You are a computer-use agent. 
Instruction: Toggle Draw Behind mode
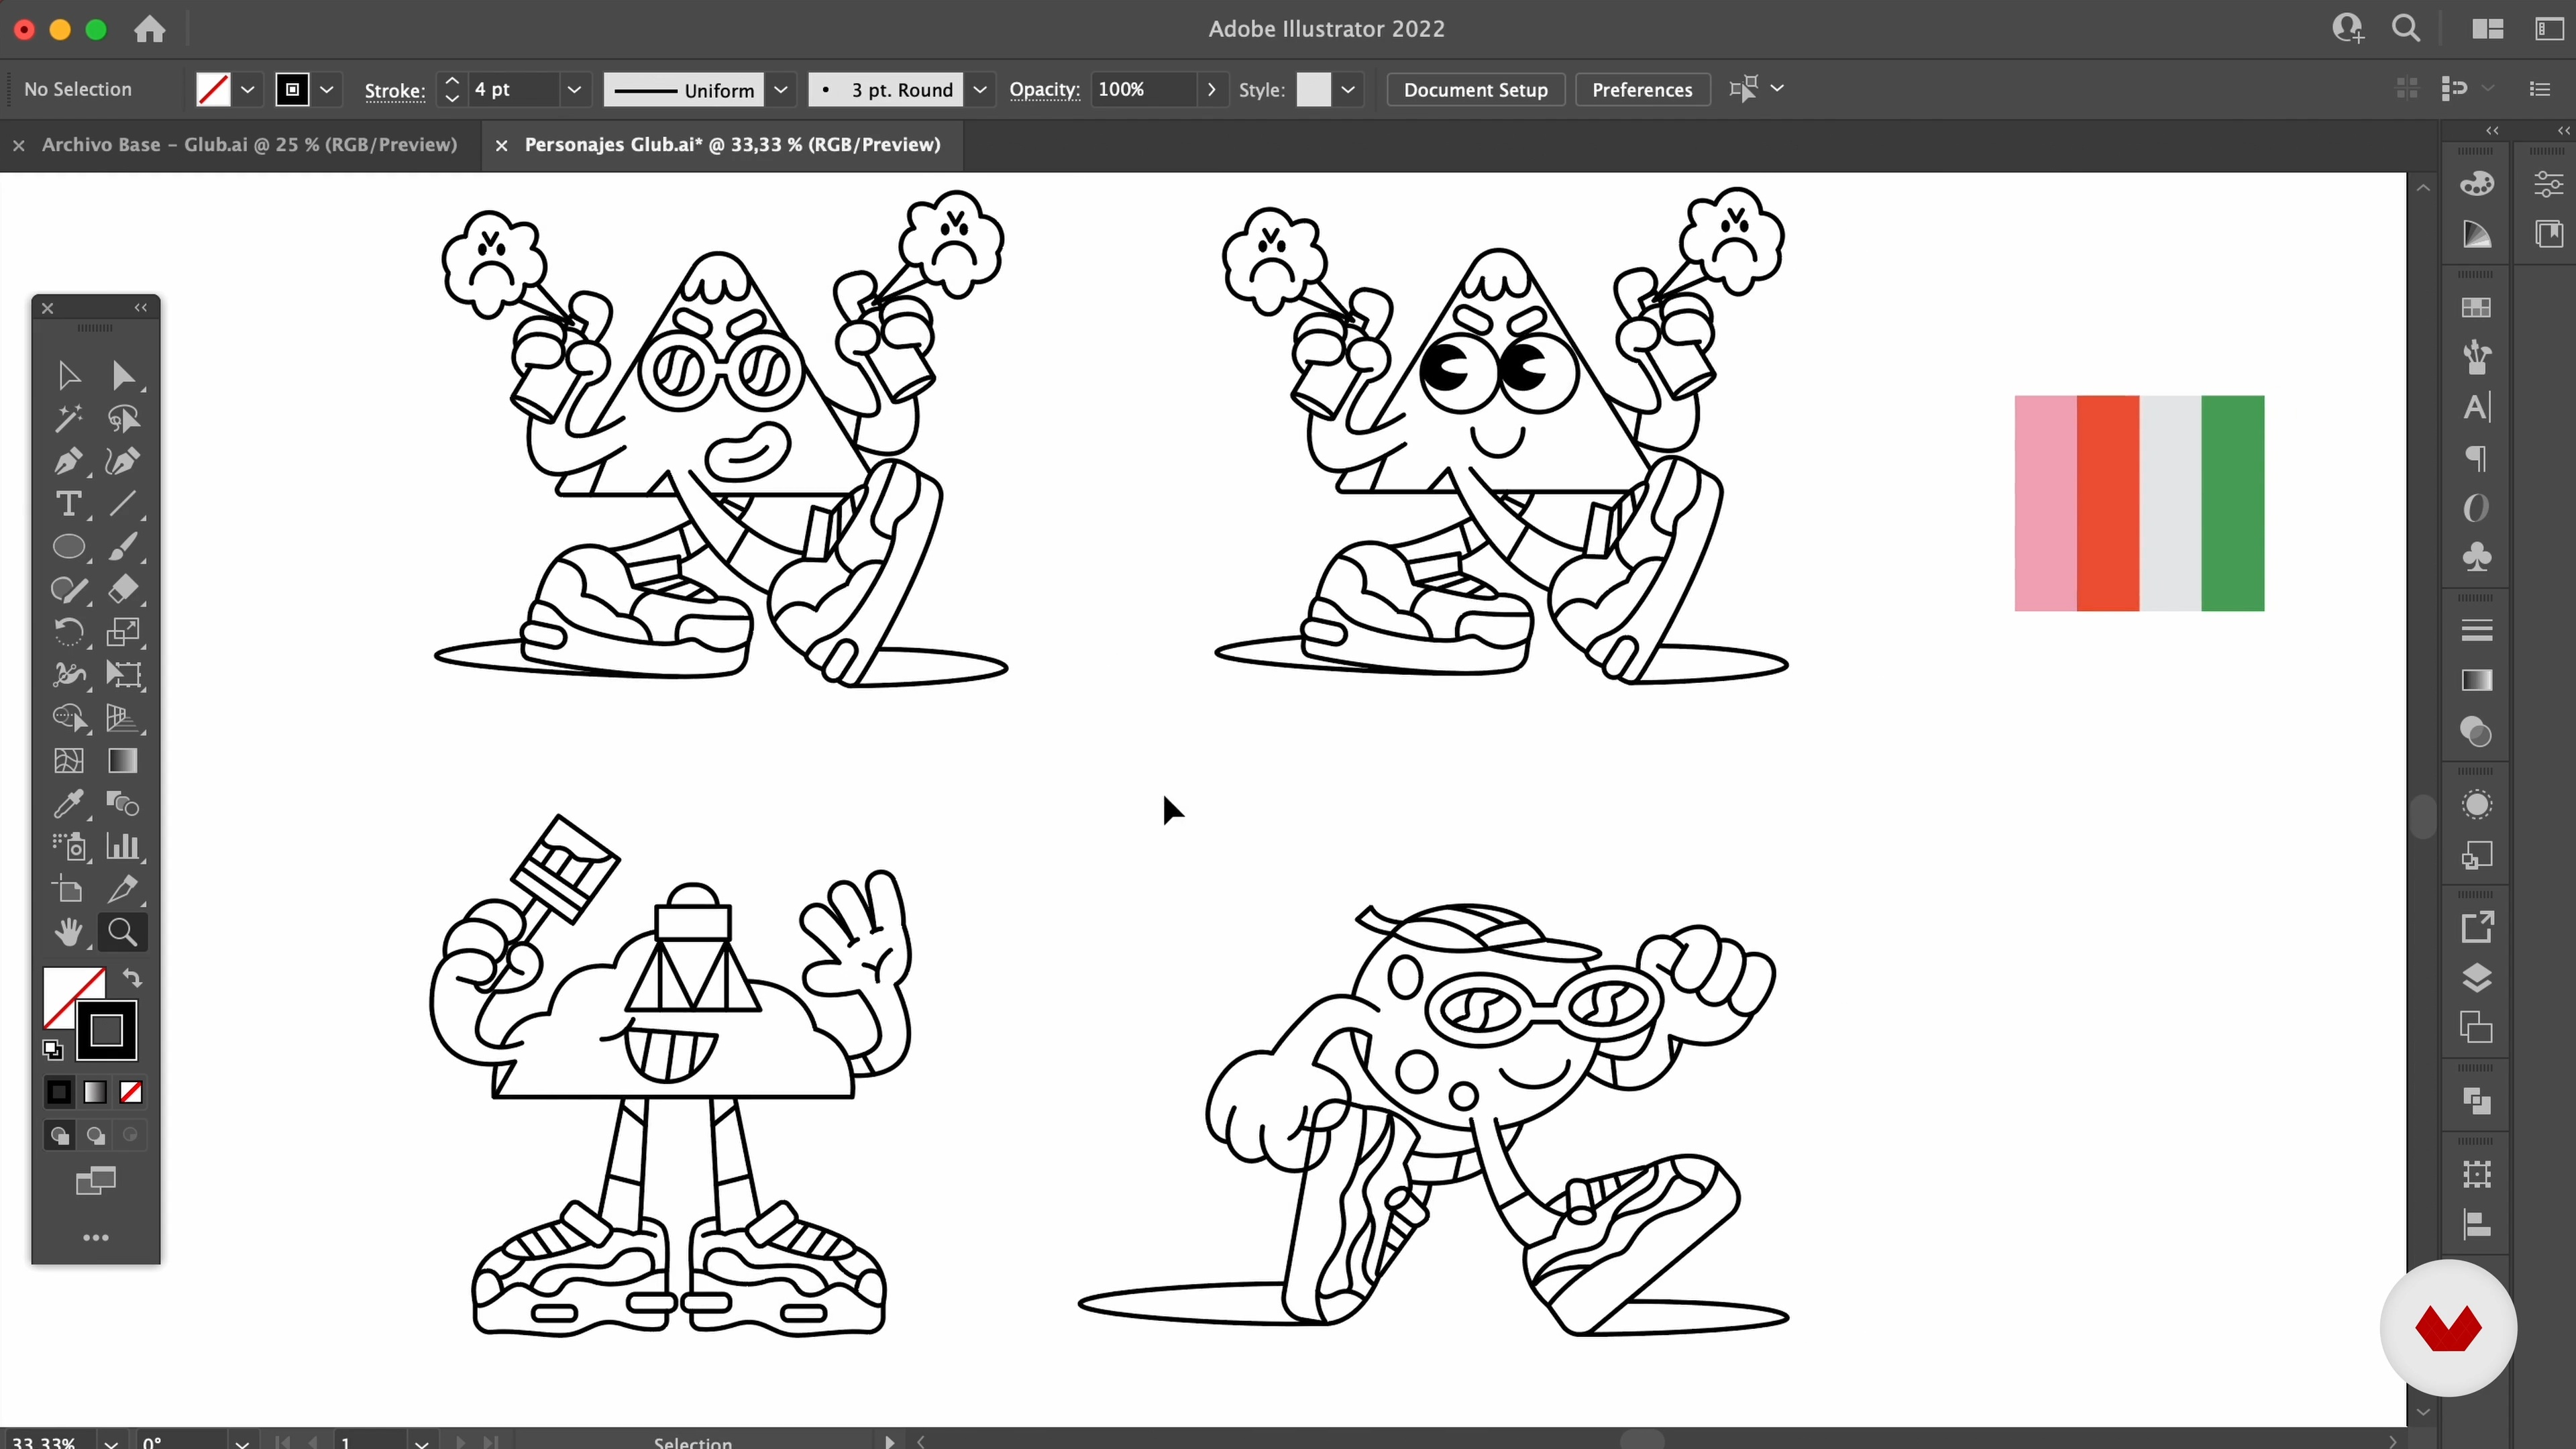tap(95, 1135)
